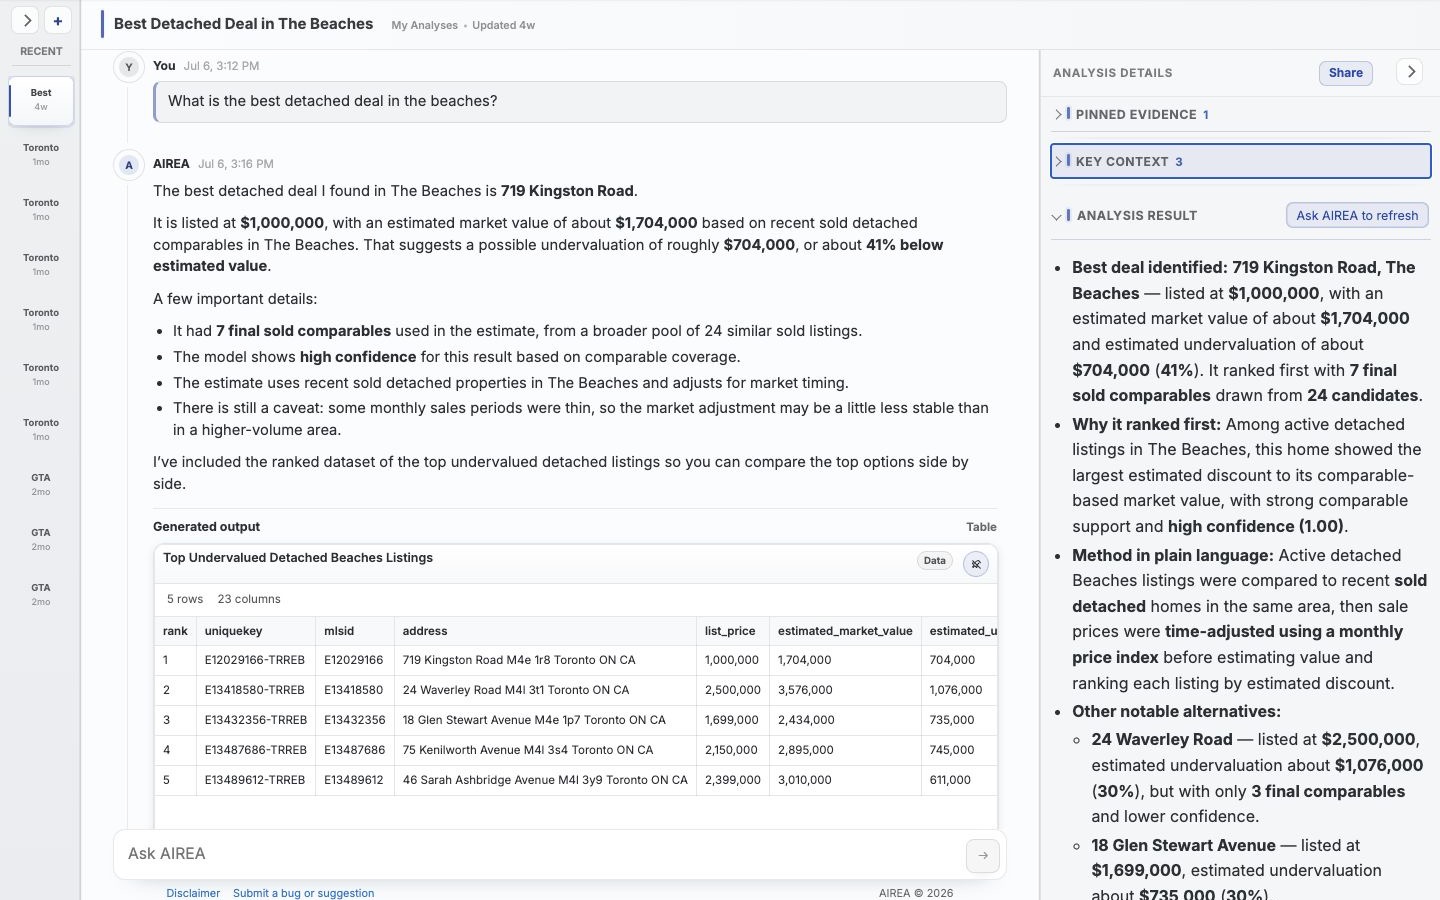This screenshot has height=900, width=1440.
Task: Select list price cell '2,399,000'
Action: pos(732,780)
